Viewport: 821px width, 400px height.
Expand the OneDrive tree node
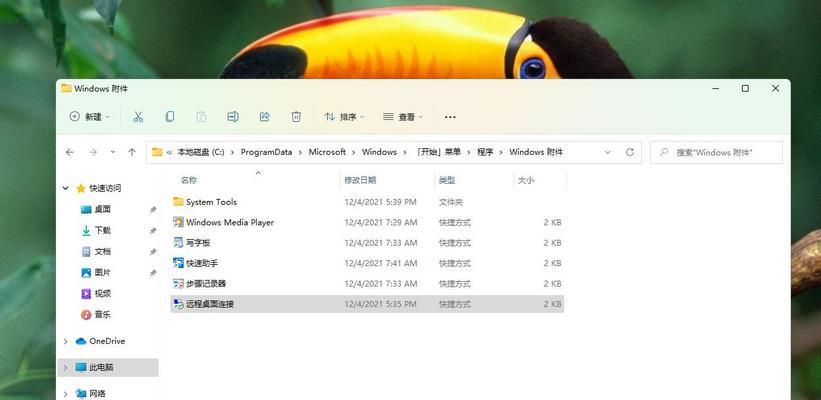click(65, 341)
